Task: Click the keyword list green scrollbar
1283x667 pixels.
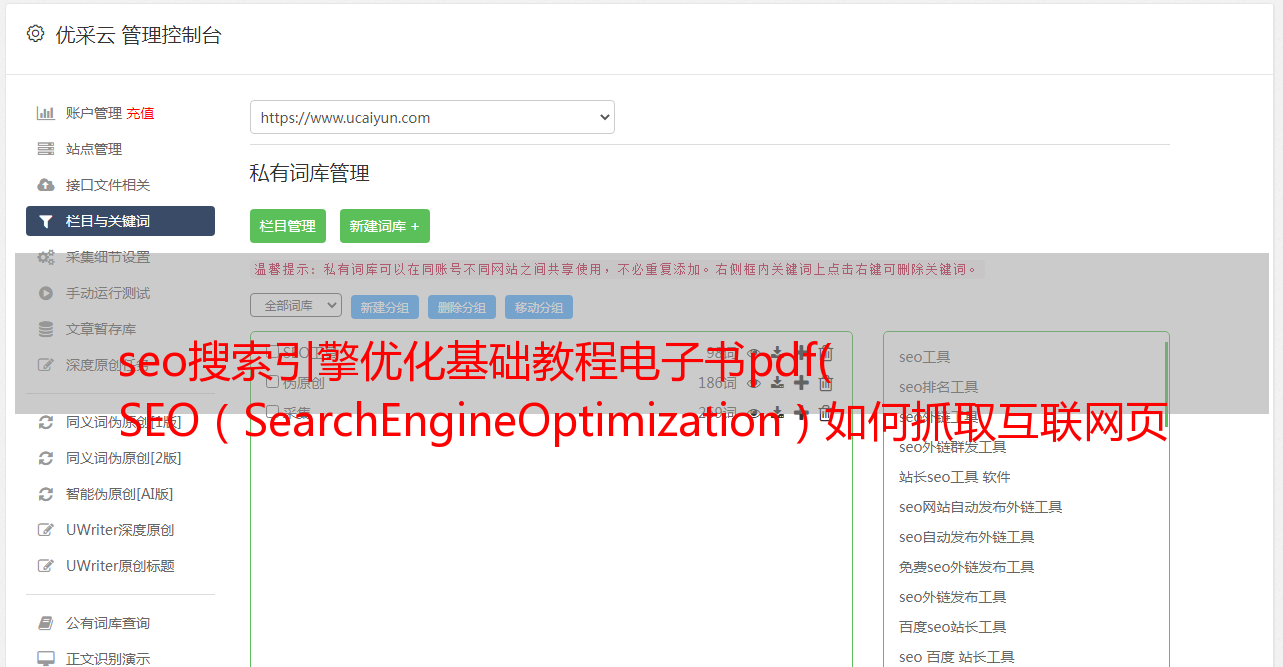Action: point(1166,385)
